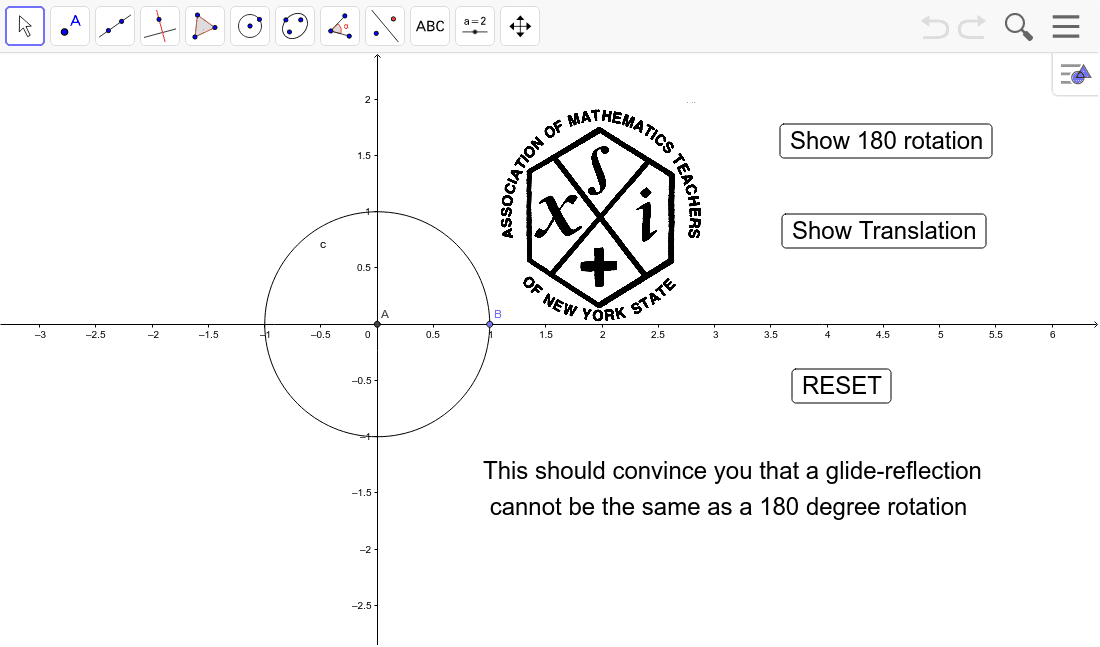Select the Ellipse conic tool
This screenshot has height=647, width=1100.
[295, 27]
